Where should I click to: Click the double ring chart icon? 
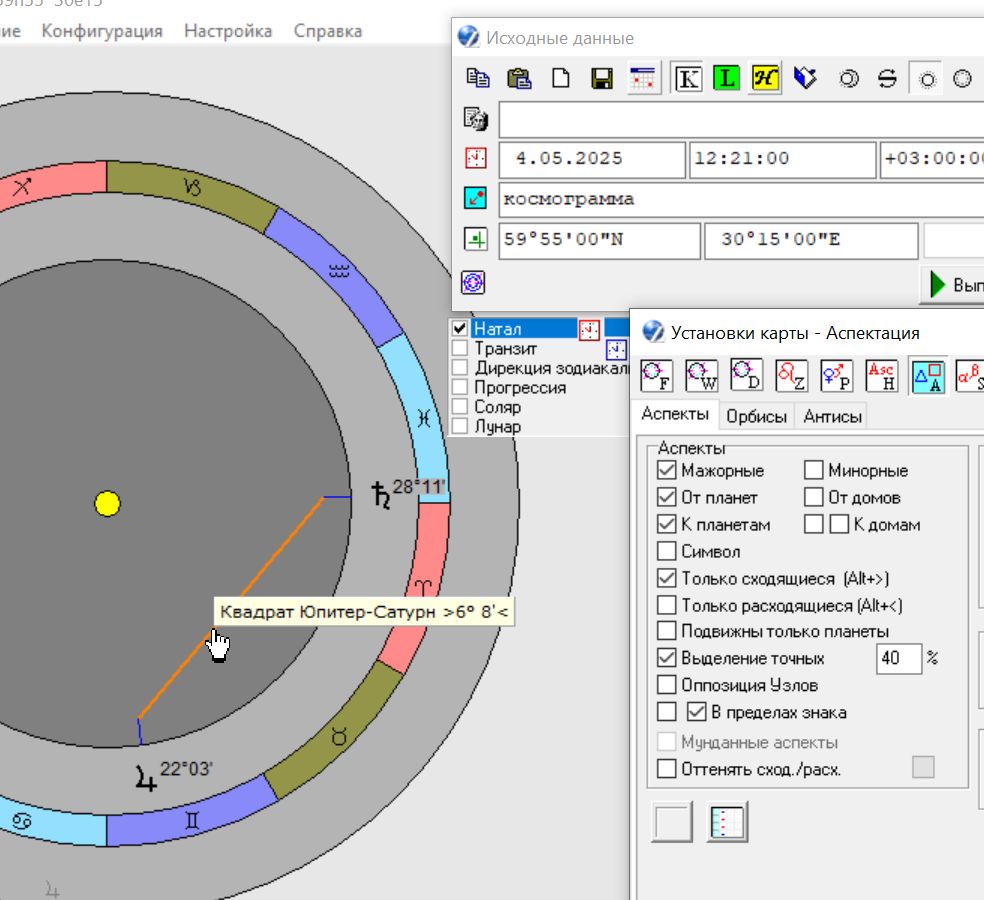[x=848, y=79]
